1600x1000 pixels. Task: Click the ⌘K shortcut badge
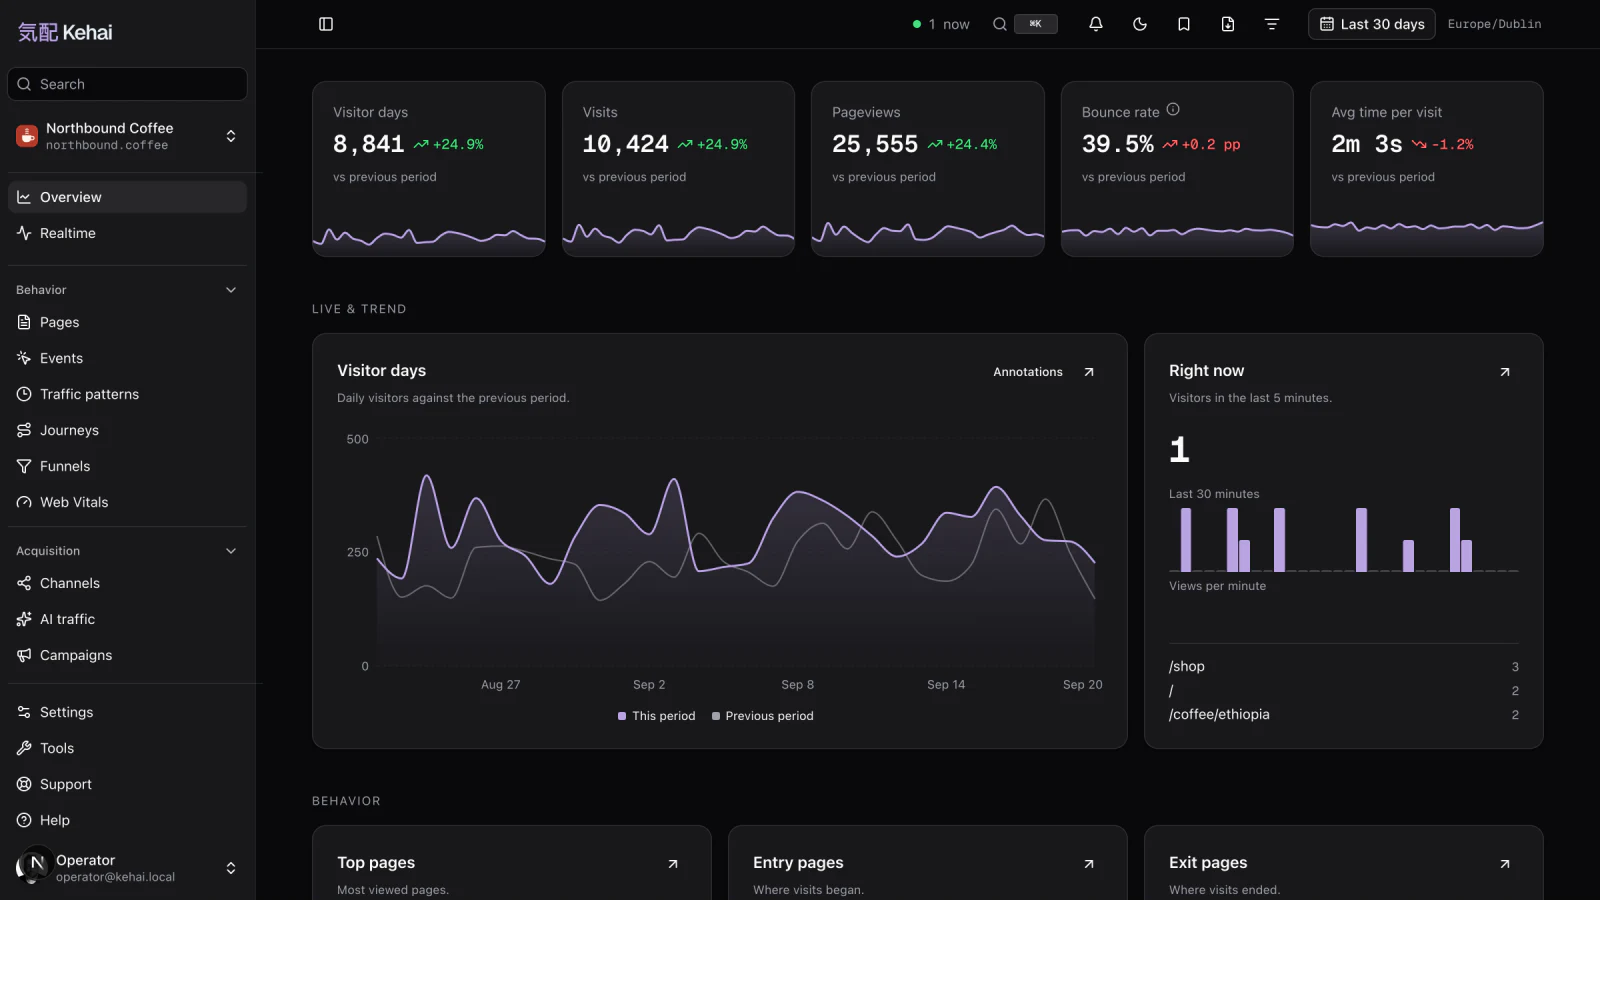(1036, 24)
